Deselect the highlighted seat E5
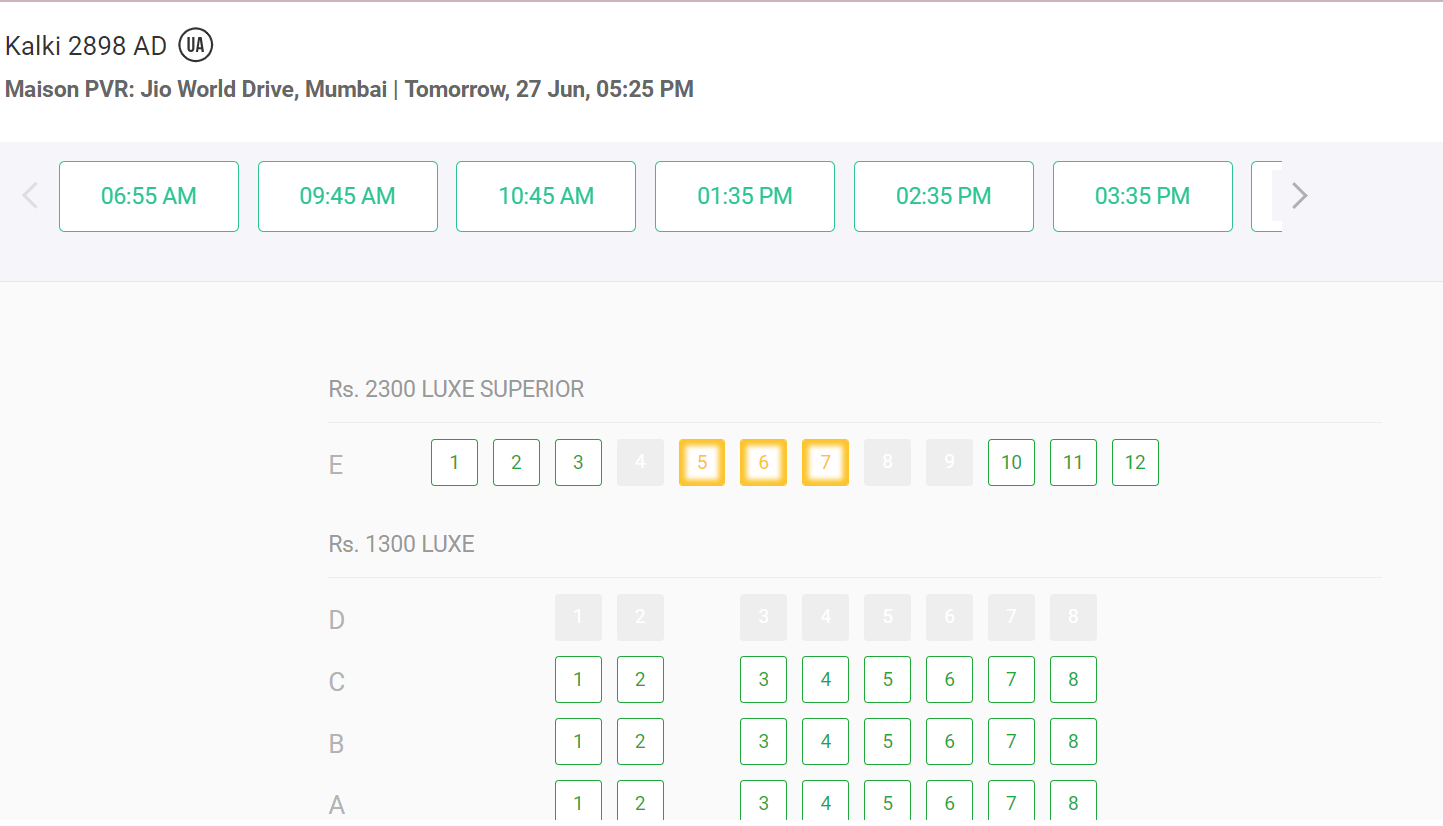Image resolution: width=1443 pixels, height=826 pixels. point(701,462)
